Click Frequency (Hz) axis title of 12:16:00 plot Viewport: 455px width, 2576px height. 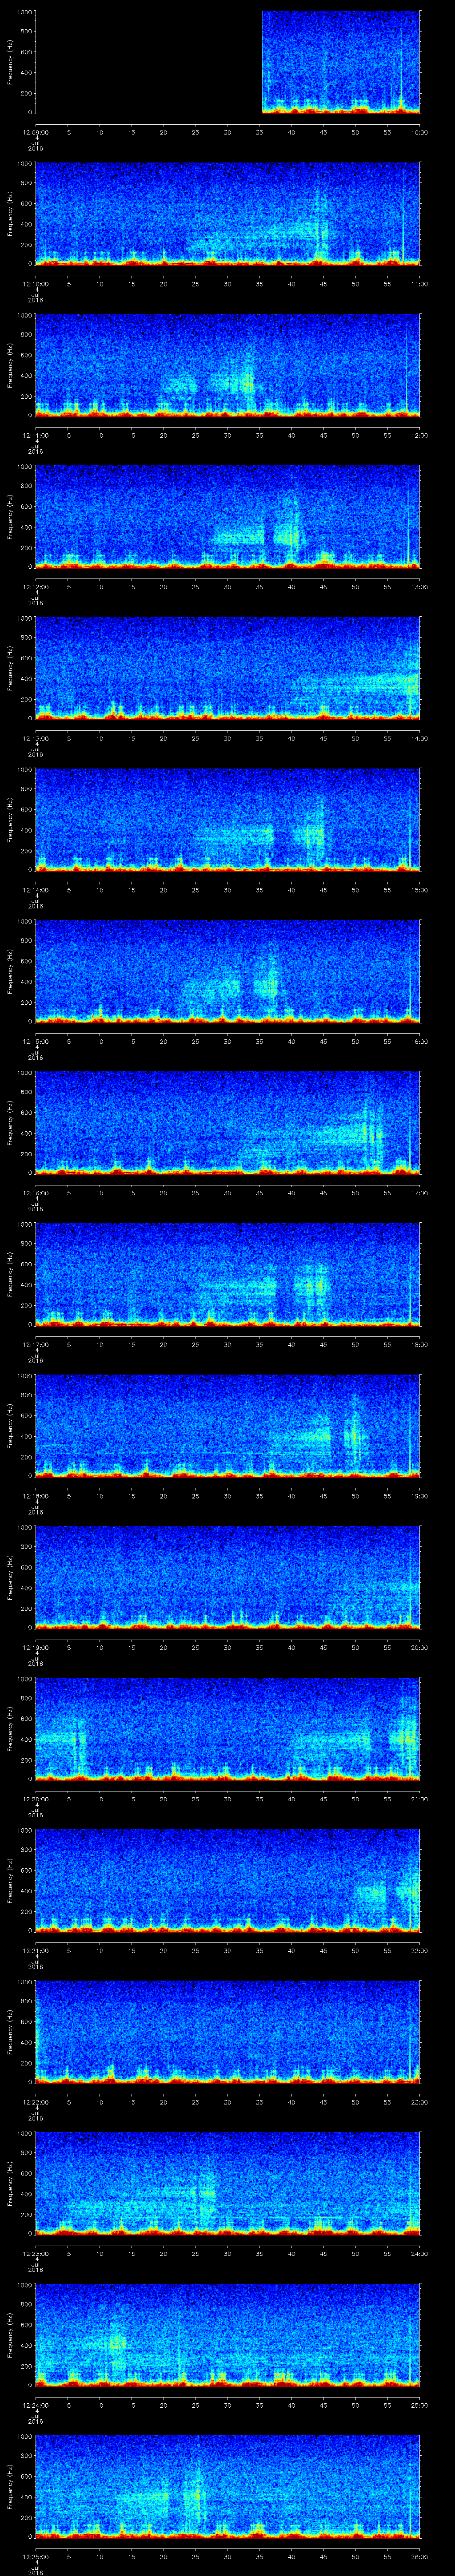(10, 1123)
